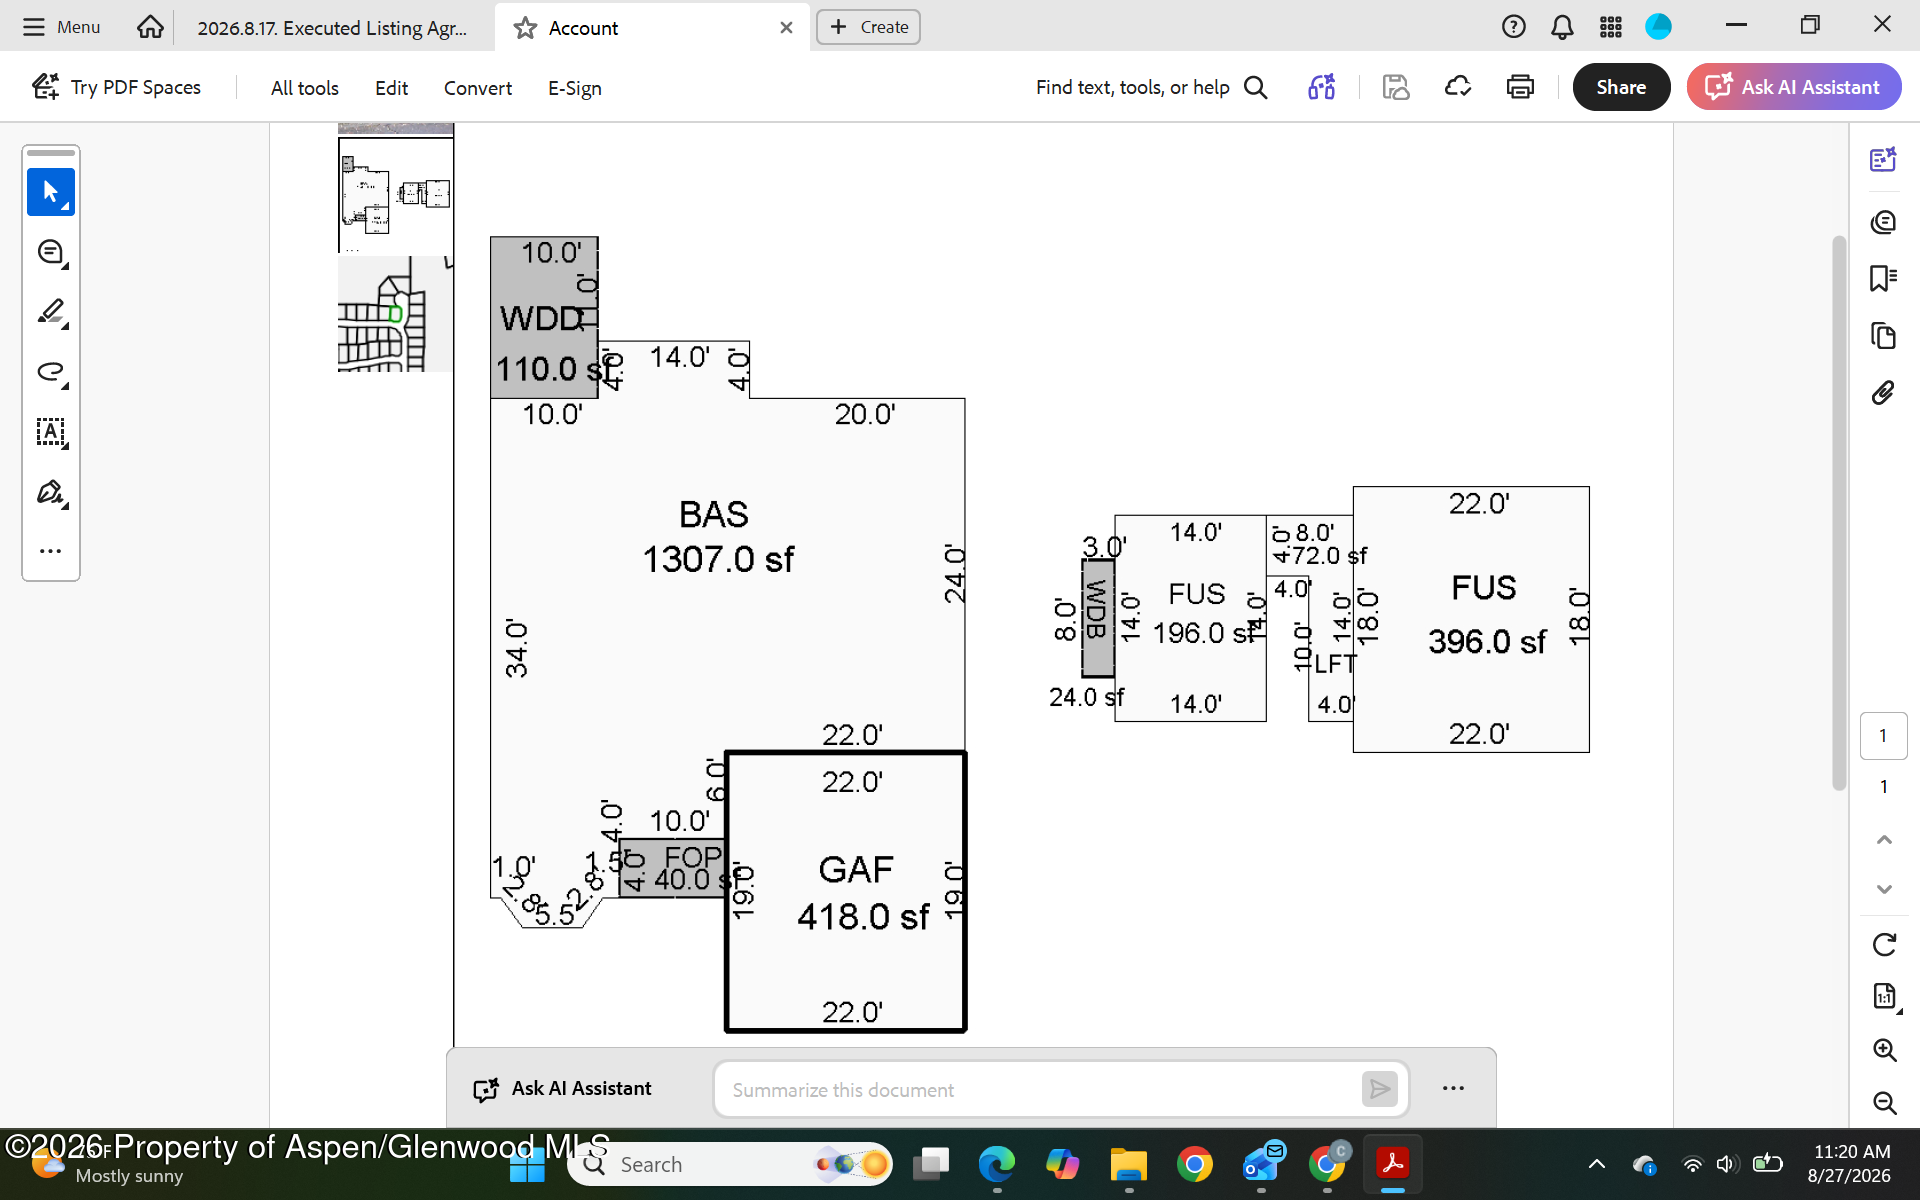Print the current document
The height and width of the screenshot is (1200, 1920).
(x=1520, y=87)
